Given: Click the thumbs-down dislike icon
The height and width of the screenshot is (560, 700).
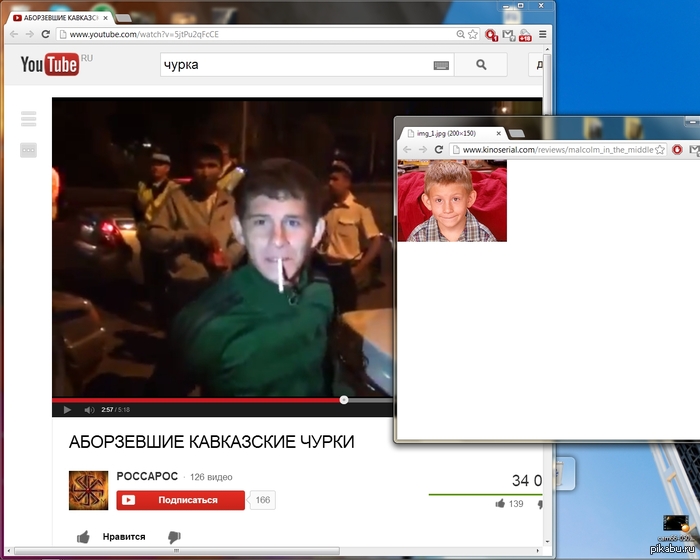Looking at the screenshot, I should point(173,537).
